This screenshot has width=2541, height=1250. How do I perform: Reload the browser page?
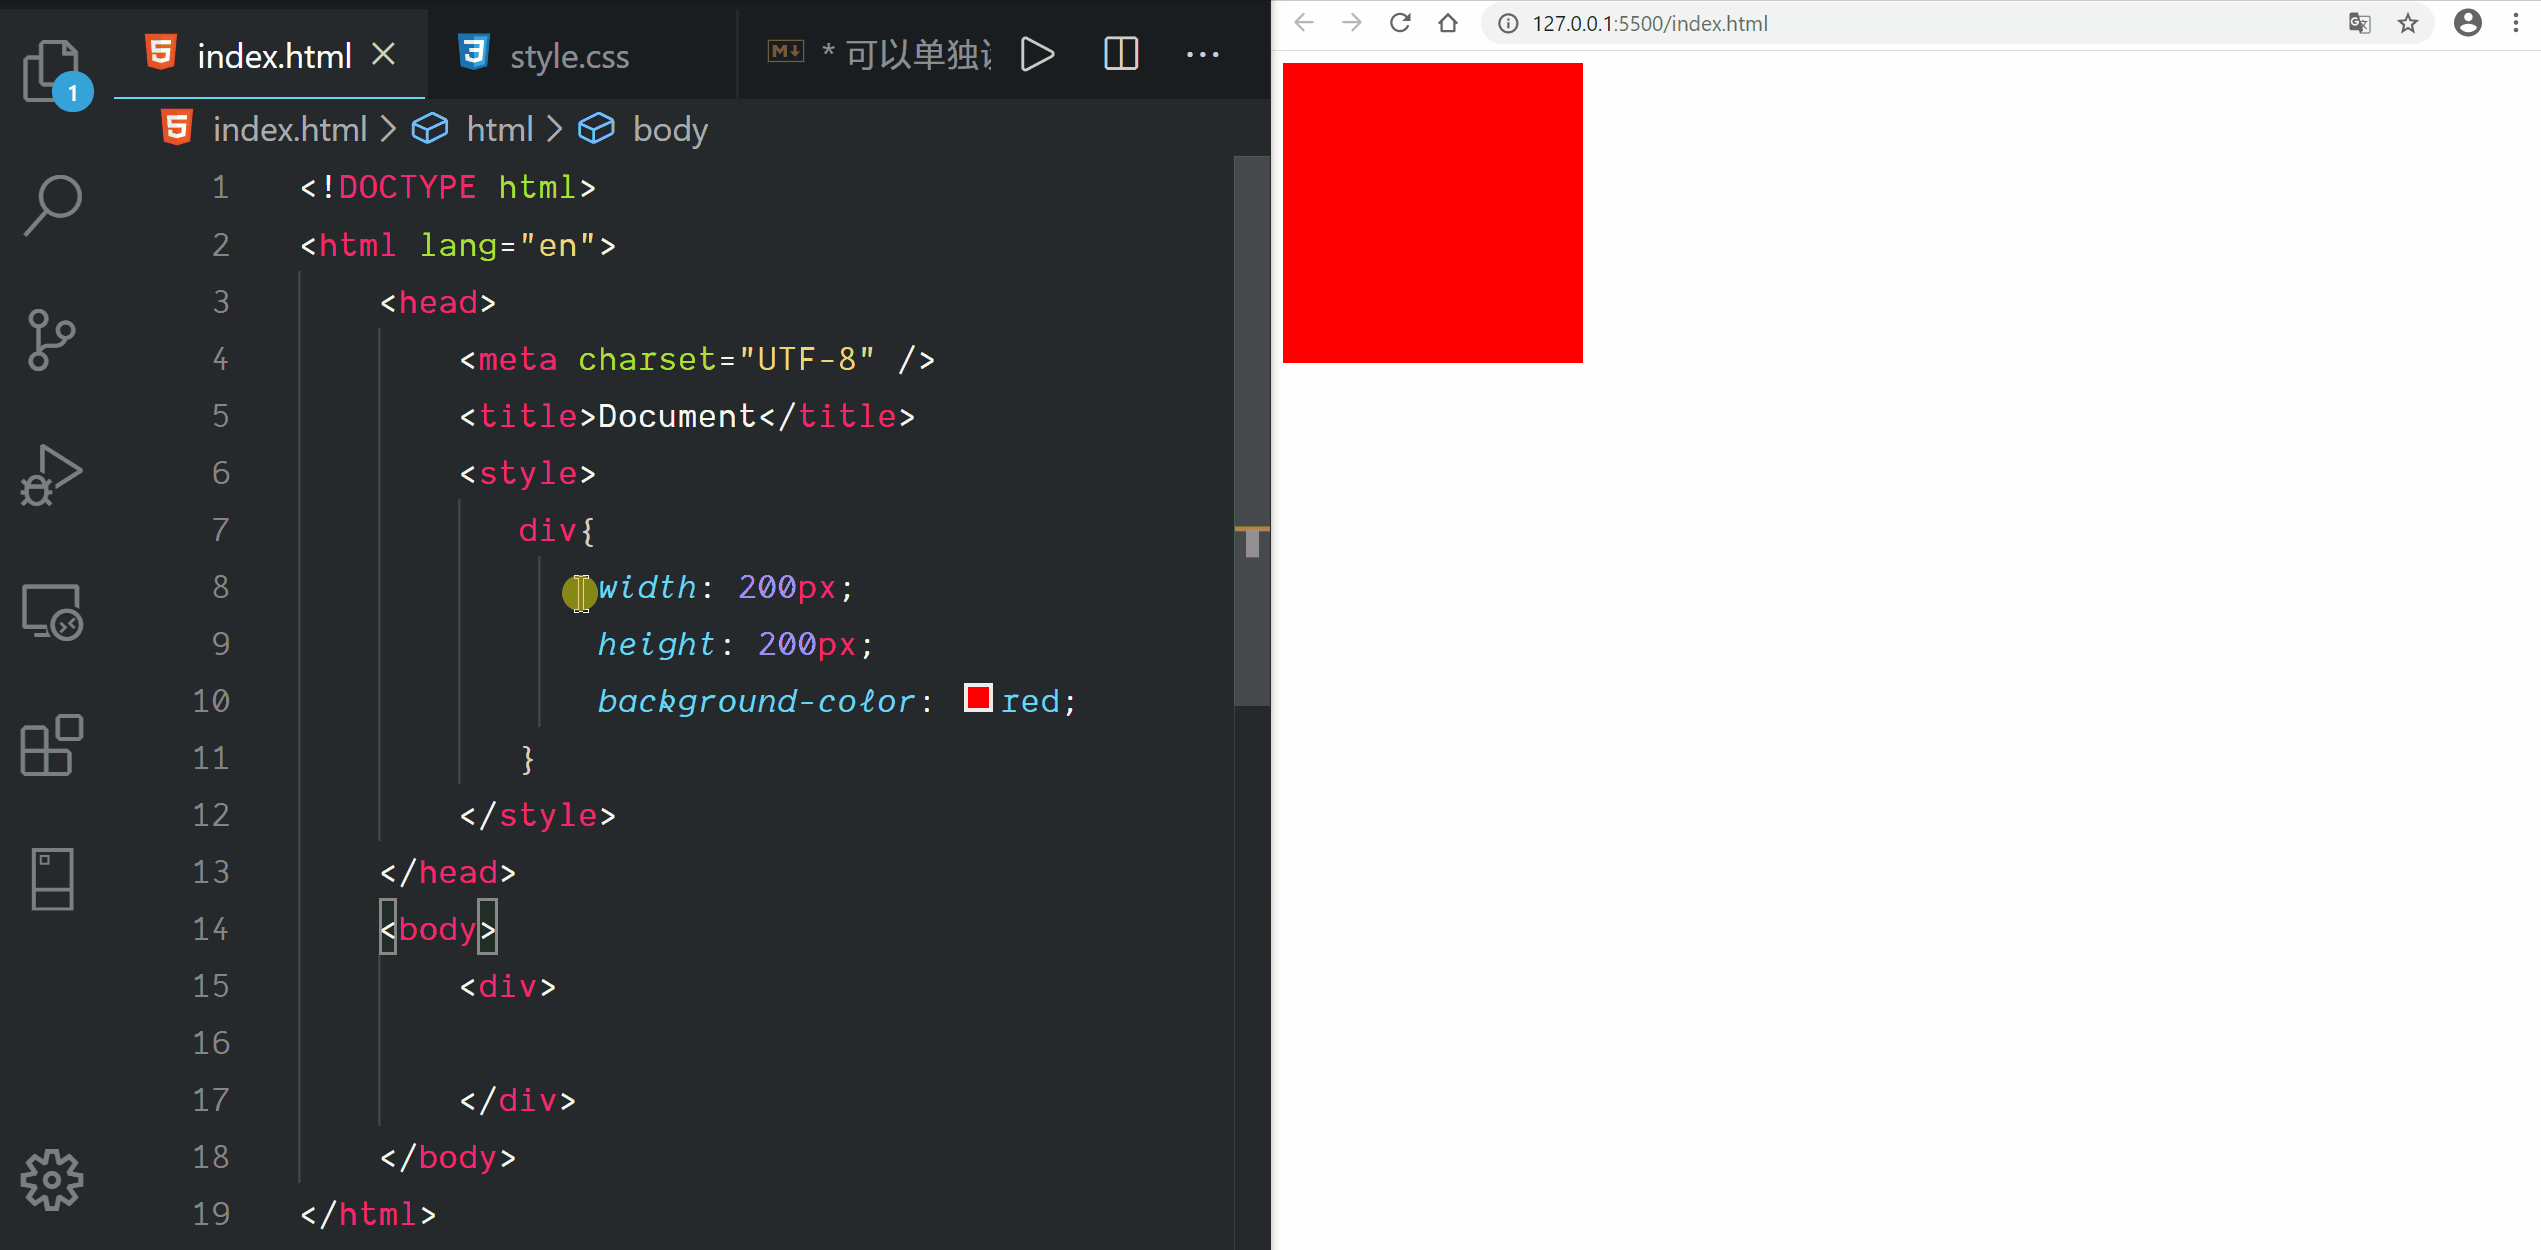[1400, 23]
